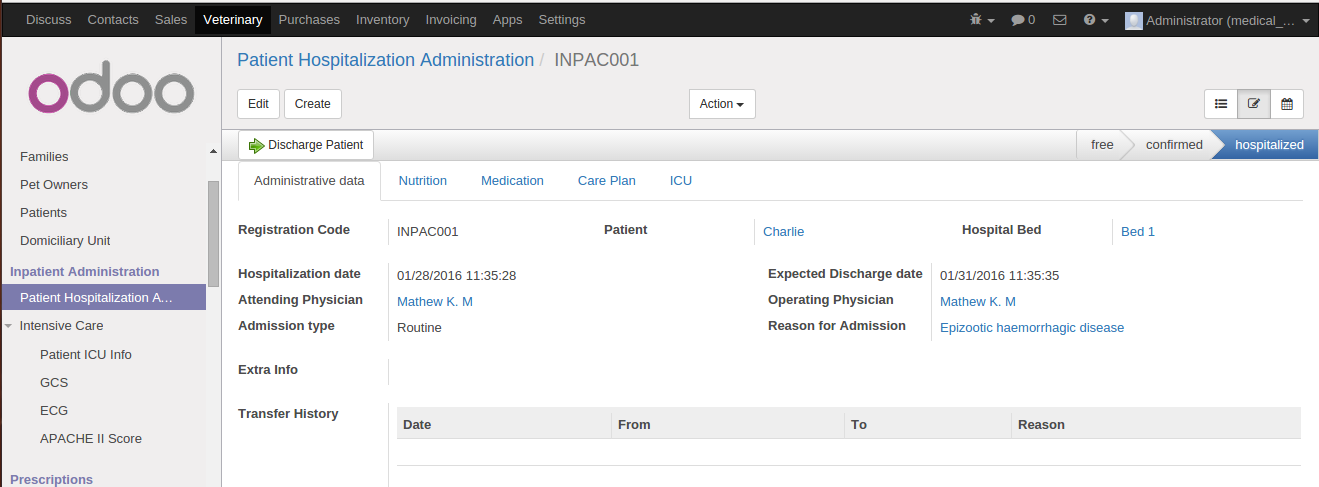The height and width of the screenshot is (487, 1319).
Task: Open the Medication tab
Action: [512, 181]
